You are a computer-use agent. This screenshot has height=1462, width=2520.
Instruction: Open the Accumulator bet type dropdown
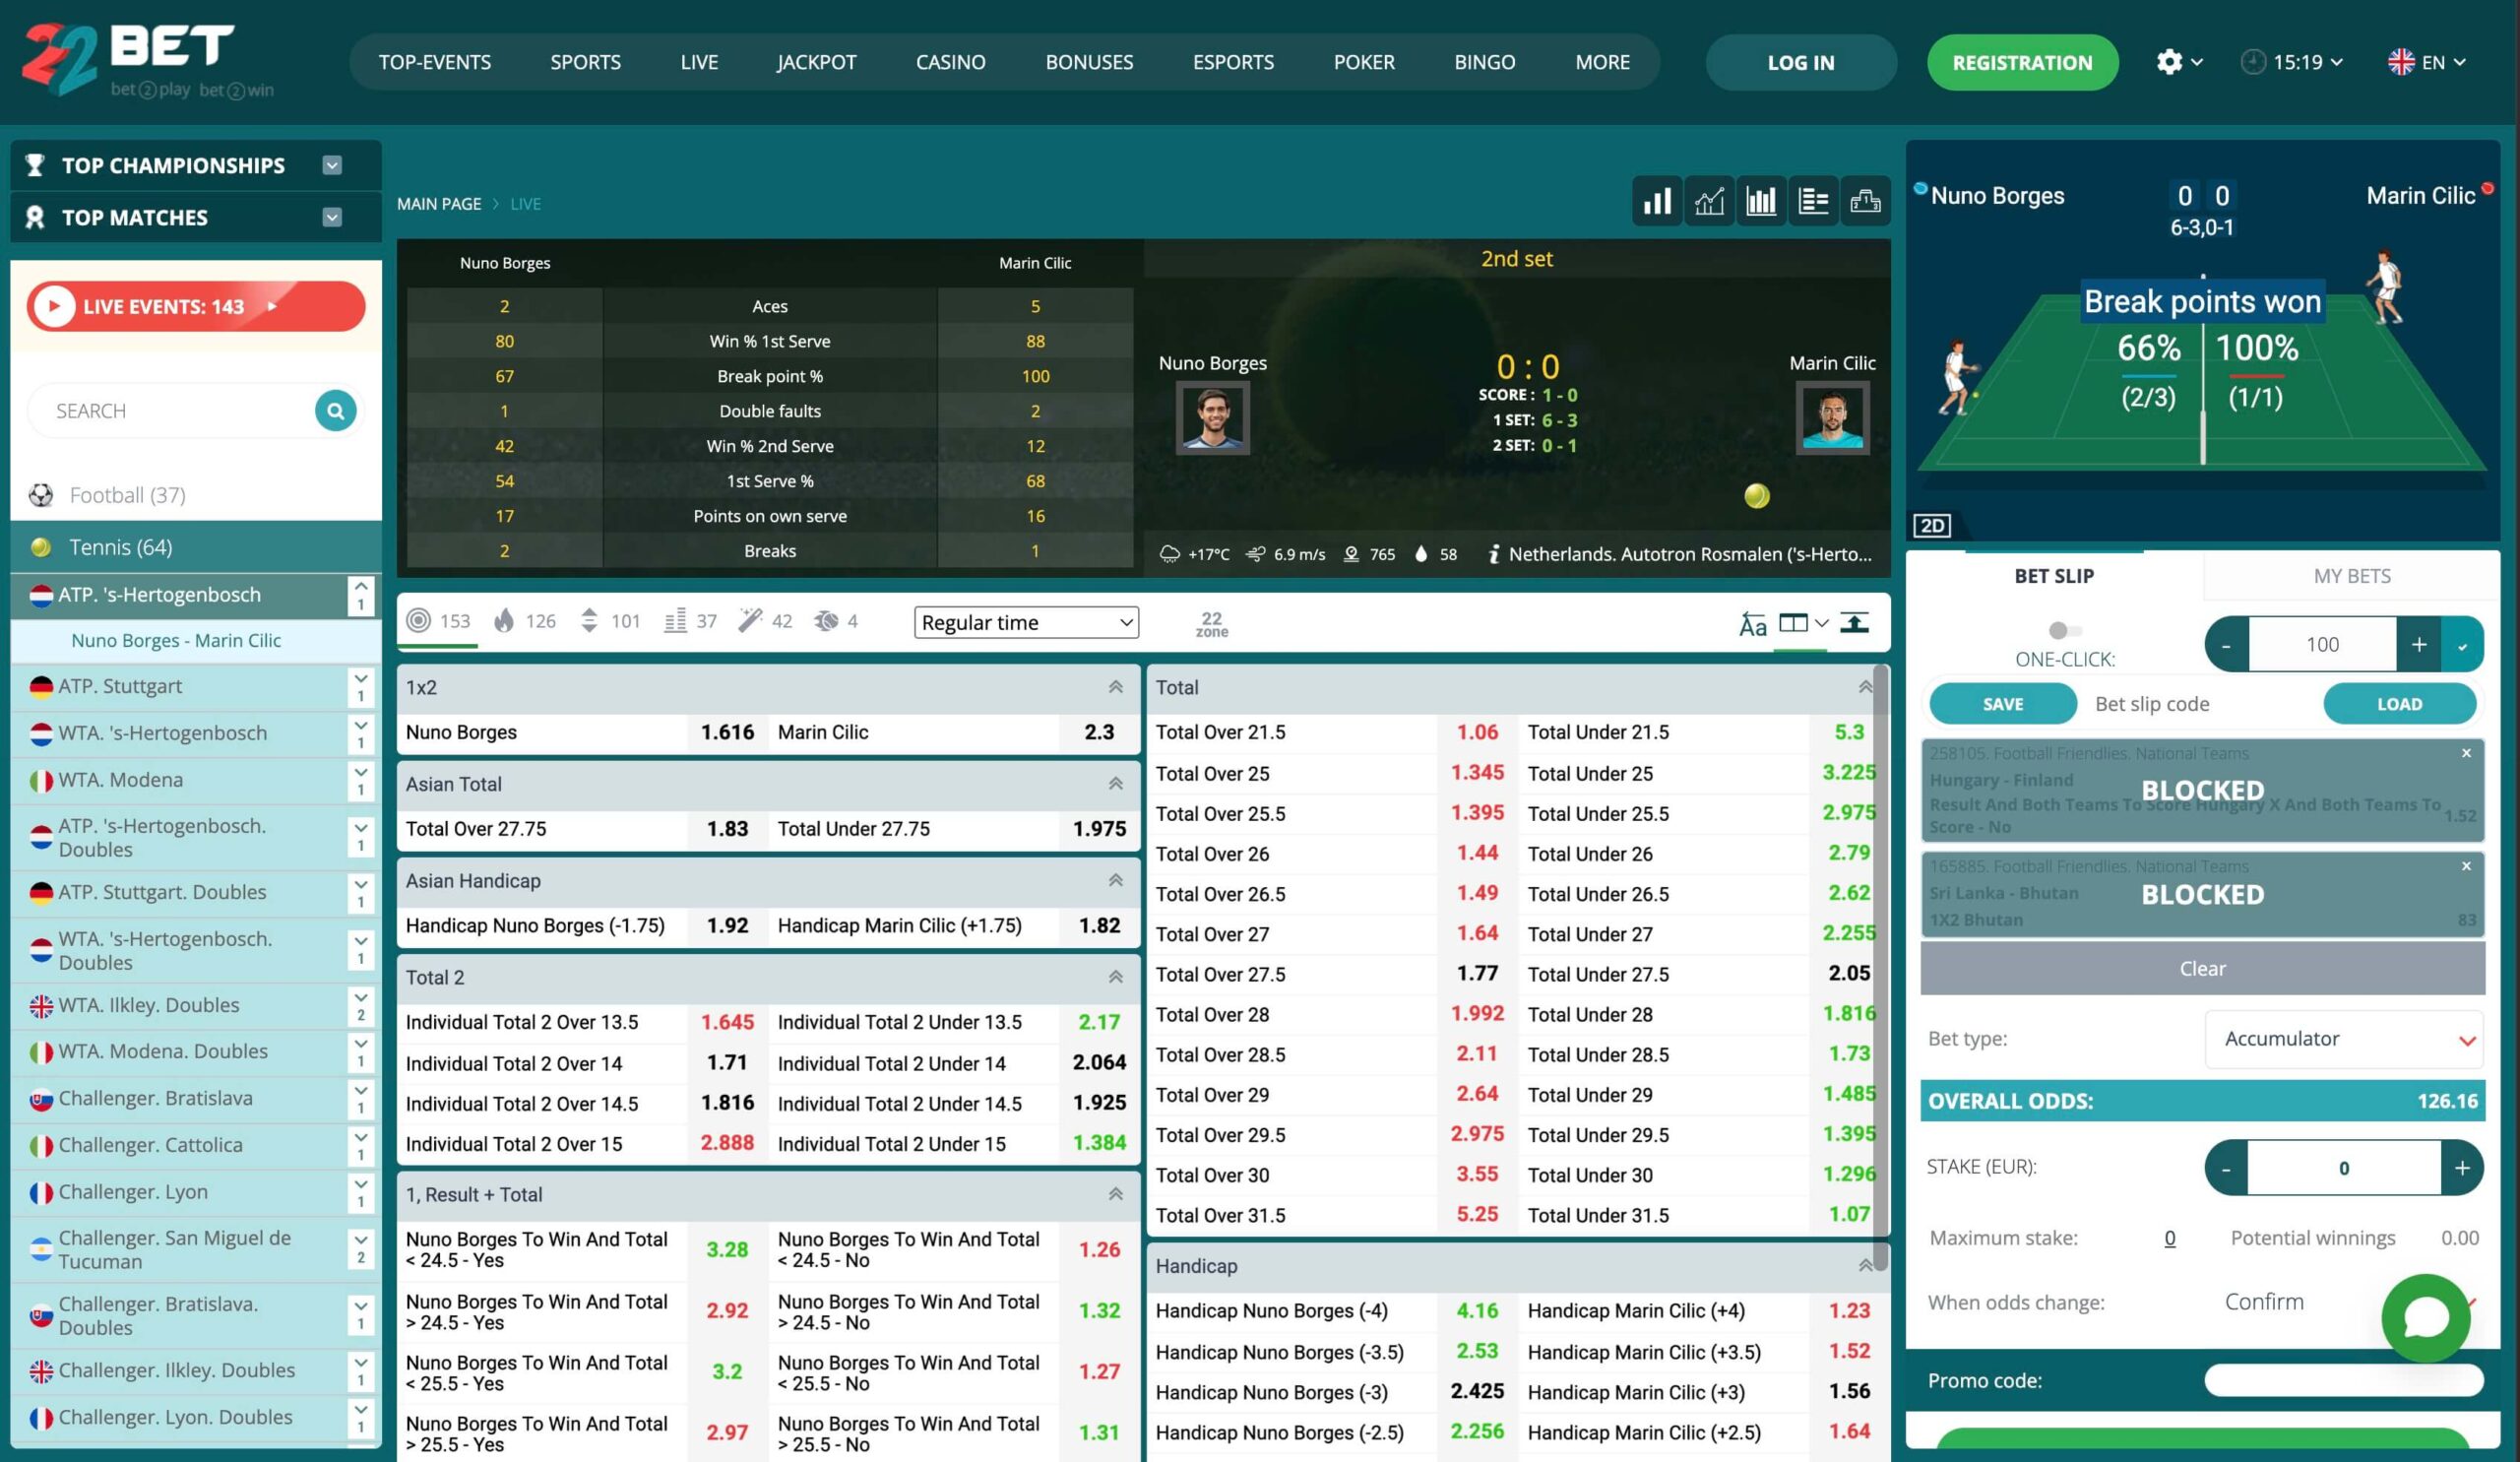tap(2344, 1039)
